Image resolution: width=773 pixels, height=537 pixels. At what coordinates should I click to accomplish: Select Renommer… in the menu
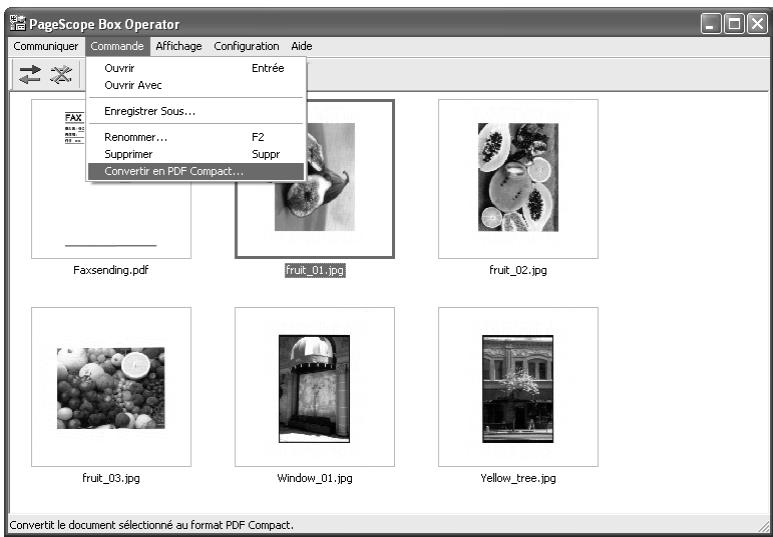[x=196, y=138]
